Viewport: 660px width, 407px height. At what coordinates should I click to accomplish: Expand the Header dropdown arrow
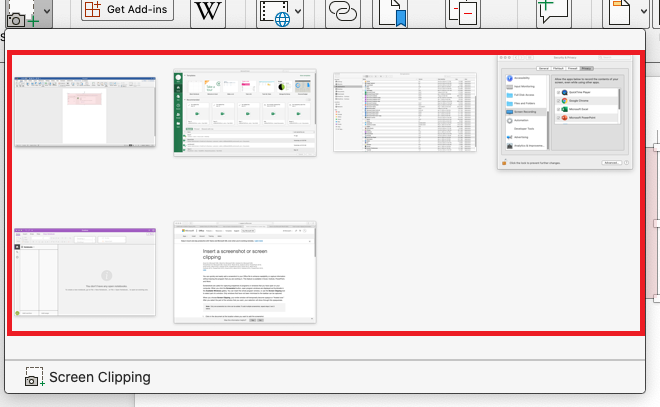coord(644,12)
